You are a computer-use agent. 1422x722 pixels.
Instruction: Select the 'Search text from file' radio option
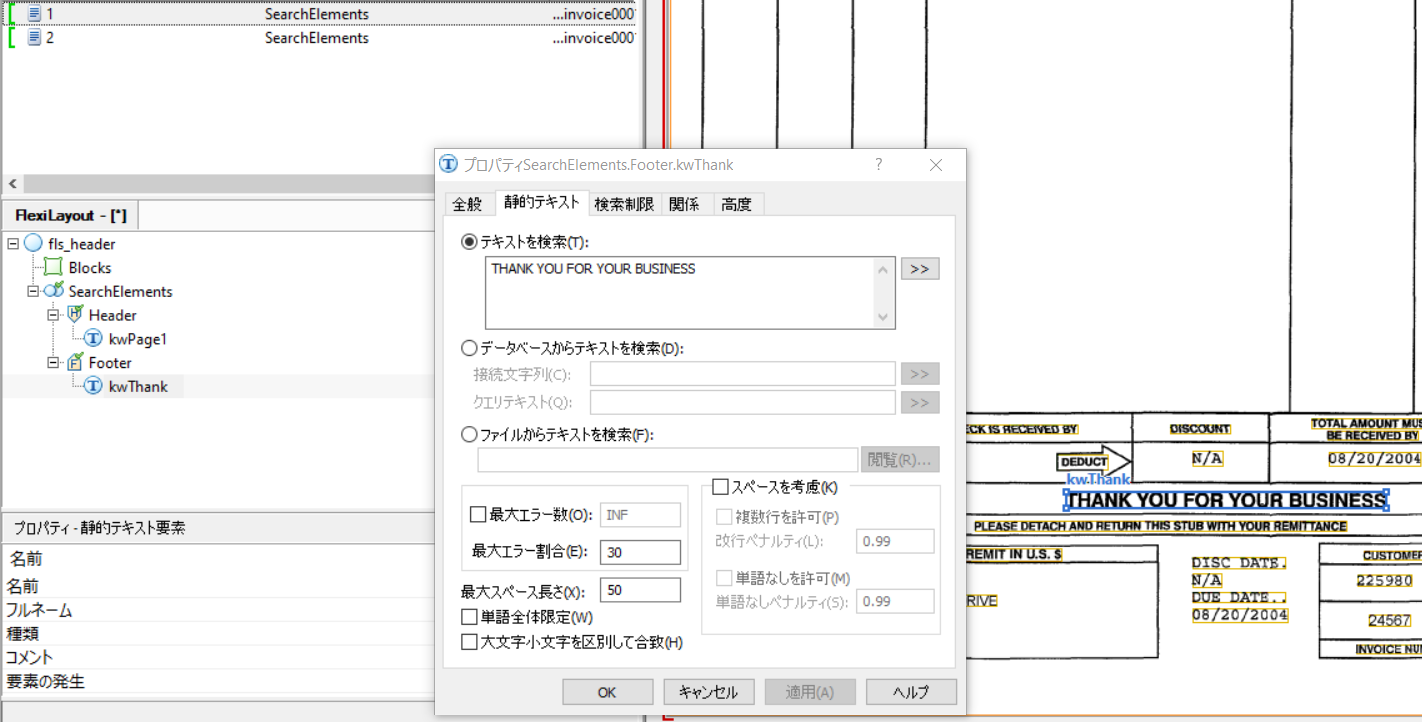point(468,435)
